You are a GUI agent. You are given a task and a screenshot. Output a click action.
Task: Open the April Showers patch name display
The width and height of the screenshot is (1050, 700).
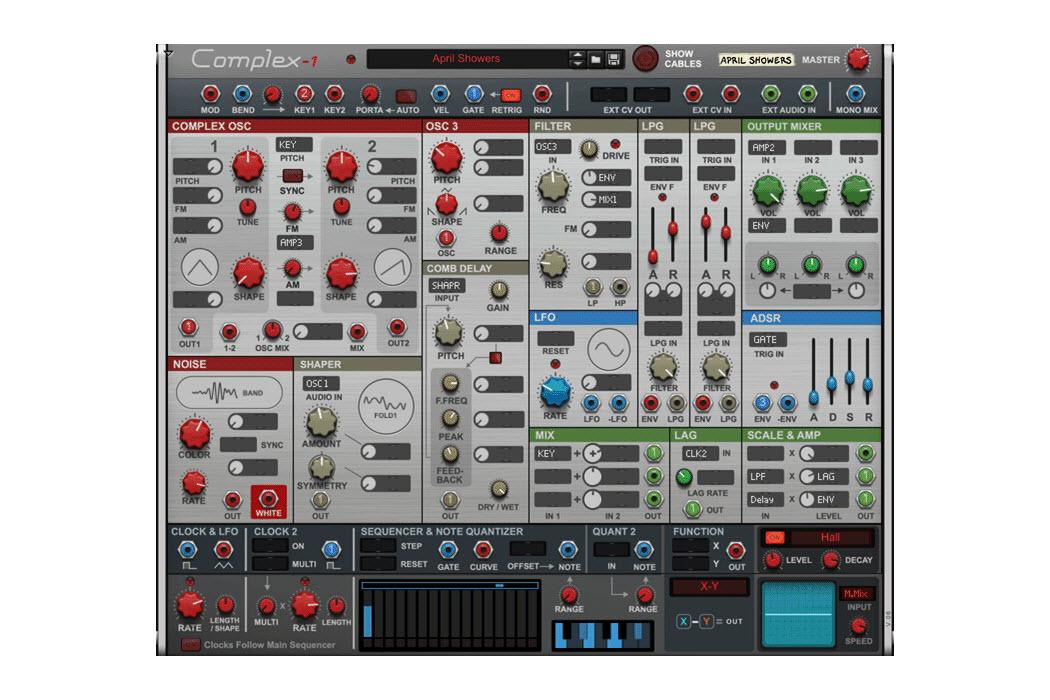click(466, 59)
